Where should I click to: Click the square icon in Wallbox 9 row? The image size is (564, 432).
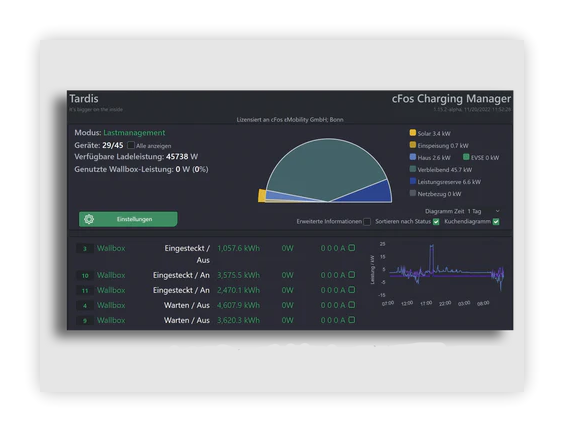[352, 320]
